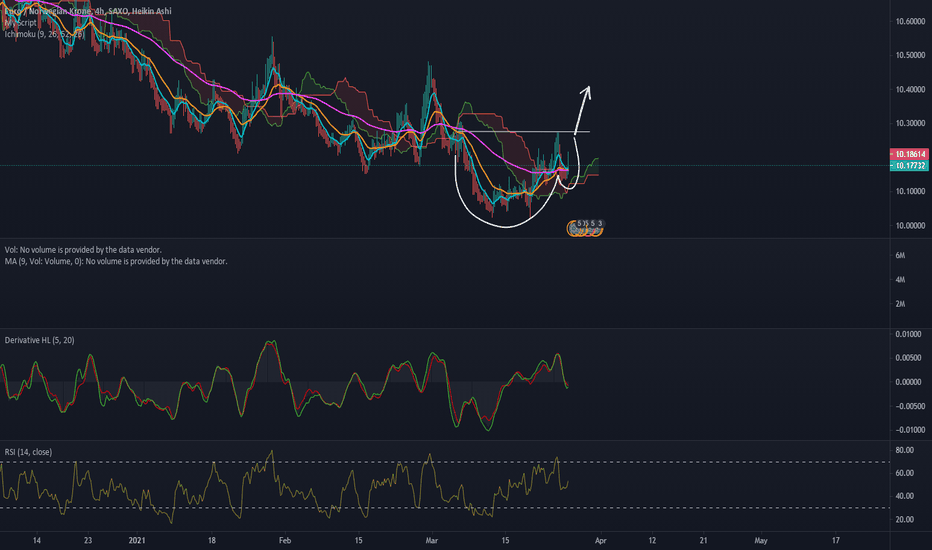Click the red 10.18614 price tag
Viewport: 932px width, 550px height.
pos(909,154)
